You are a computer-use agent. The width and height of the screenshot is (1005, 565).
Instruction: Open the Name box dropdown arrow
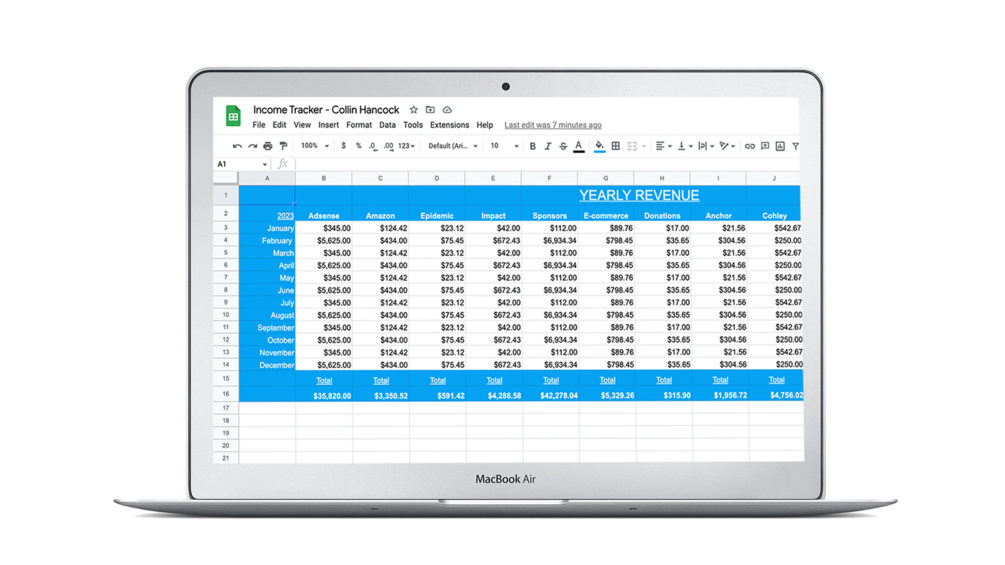pos(265,165)
